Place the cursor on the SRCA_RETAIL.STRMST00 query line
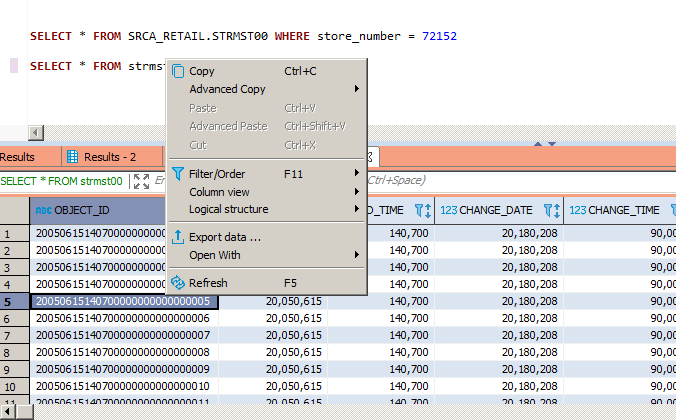The width and height of the screenshot is (676, 420). coord(243,36)
